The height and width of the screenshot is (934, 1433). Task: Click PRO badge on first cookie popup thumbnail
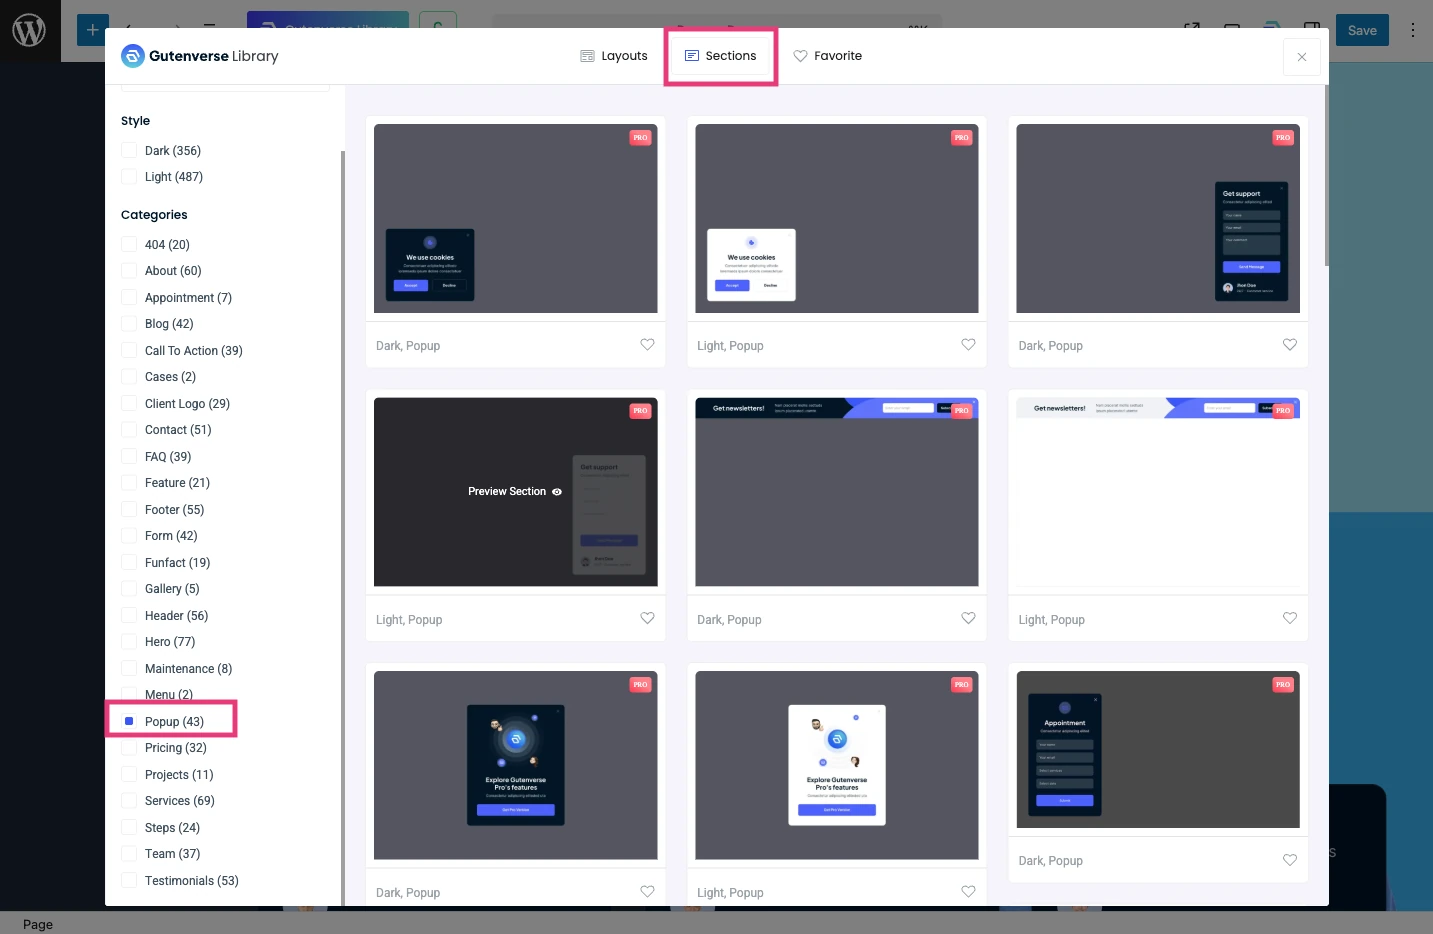[x=640, y=138]
